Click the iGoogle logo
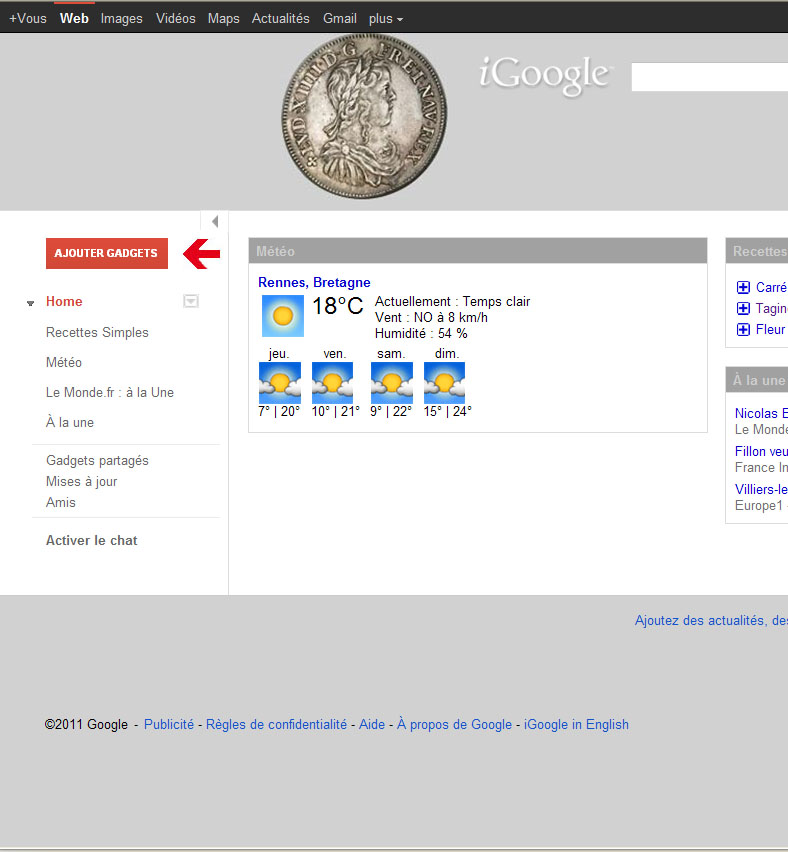 545,77
